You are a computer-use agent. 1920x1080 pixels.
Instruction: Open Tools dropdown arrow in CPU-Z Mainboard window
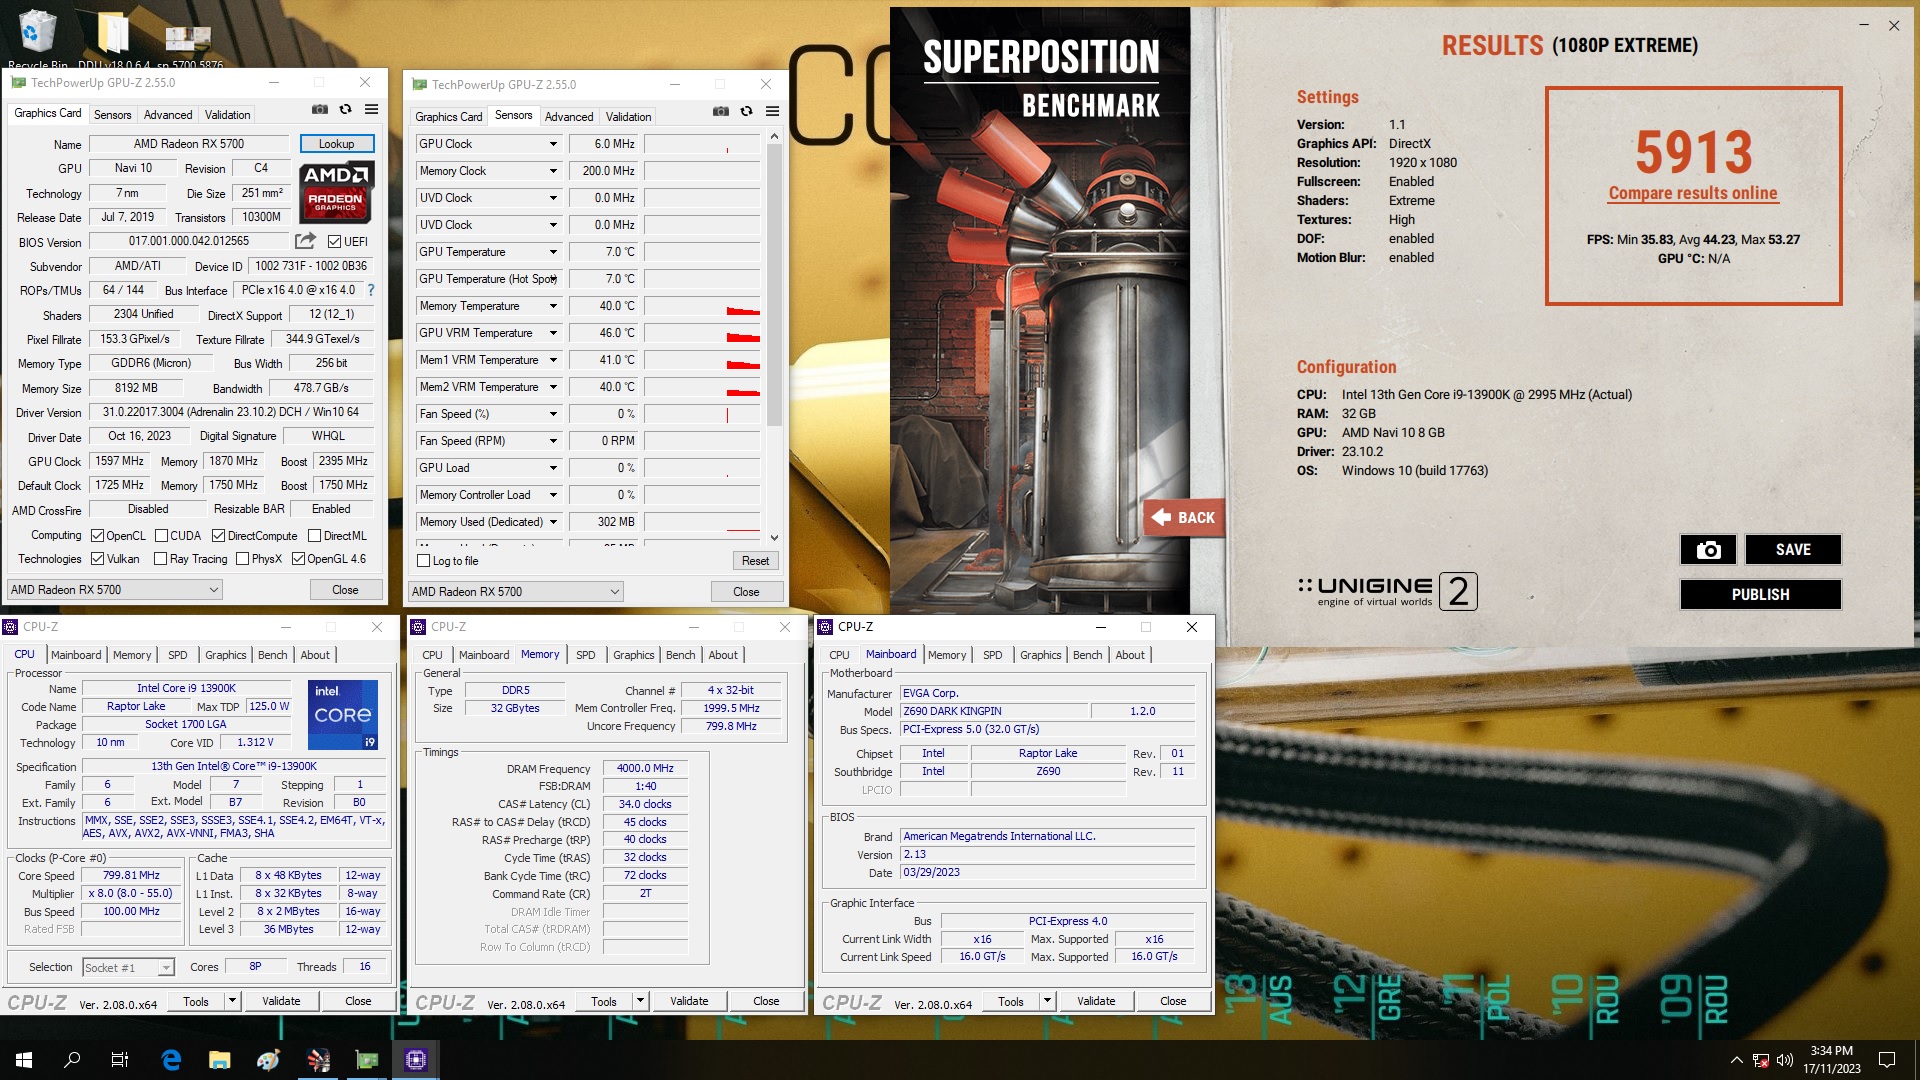point(1047,1001)
